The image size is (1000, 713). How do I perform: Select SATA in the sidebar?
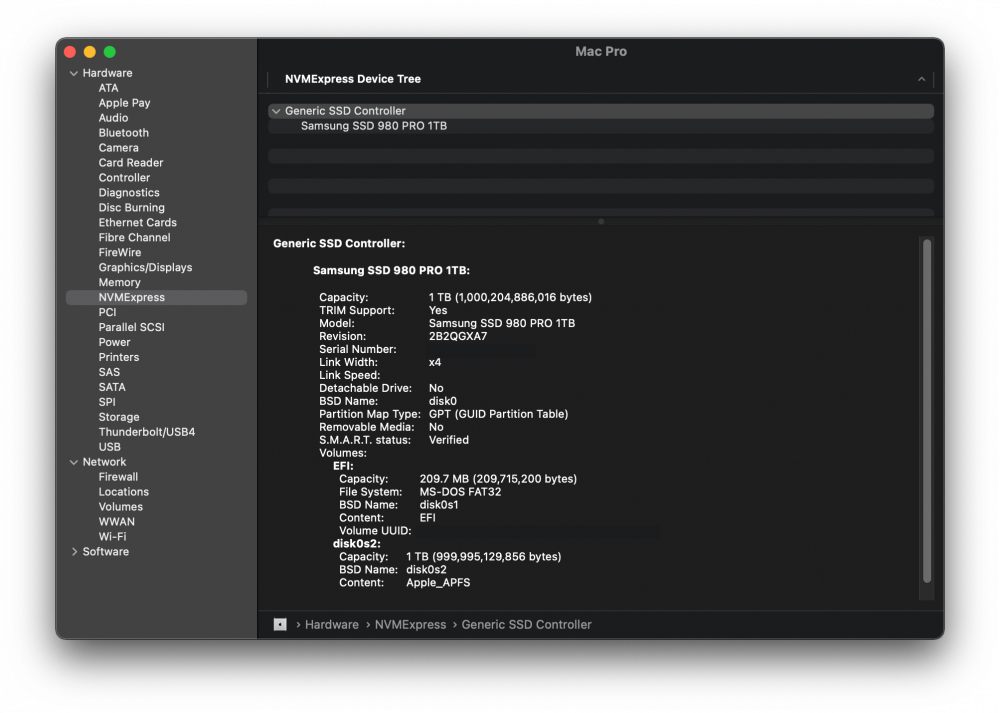point(112,387)
